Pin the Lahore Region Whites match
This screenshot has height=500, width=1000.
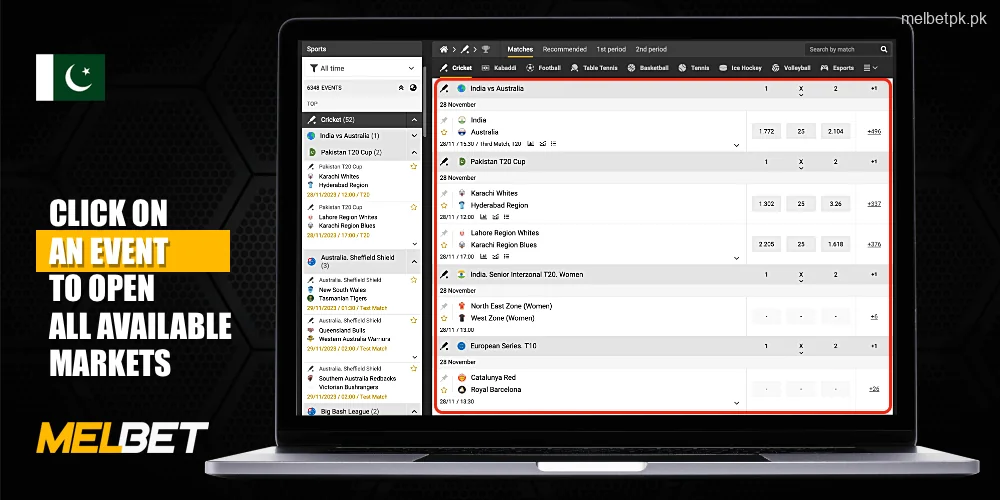click(x=444, y=233)
